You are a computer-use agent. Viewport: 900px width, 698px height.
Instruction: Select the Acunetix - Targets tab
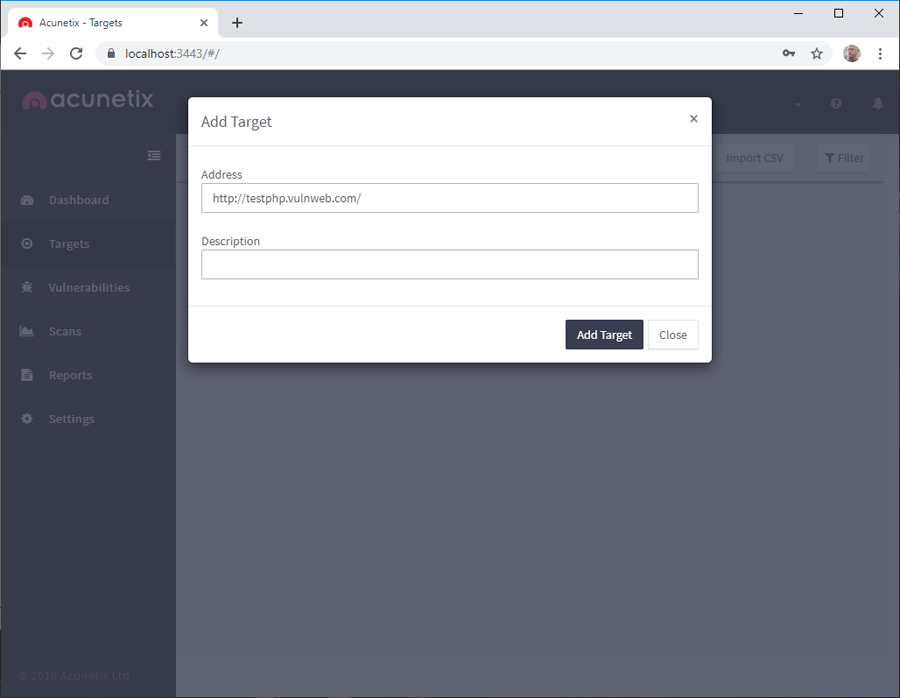[112, 22]
